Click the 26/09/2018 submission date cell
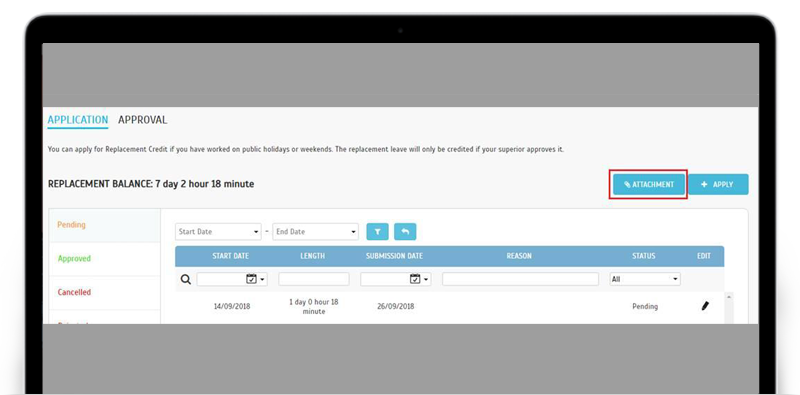The image size is (800, 395). coord(396,307)
